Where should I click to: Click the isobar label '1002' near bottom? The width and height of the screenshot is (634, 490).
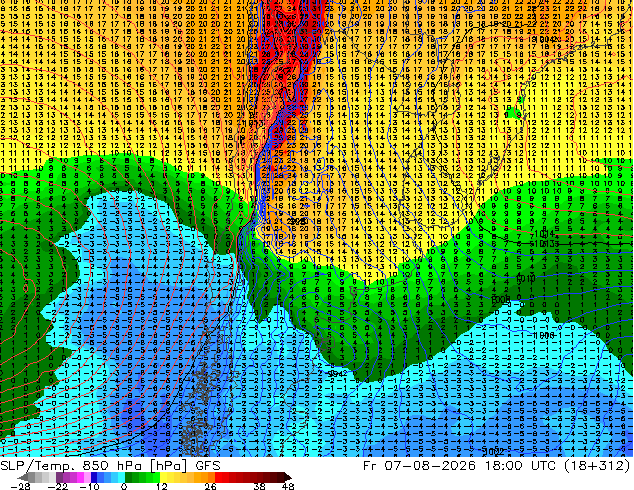click(x=494, y=451)
